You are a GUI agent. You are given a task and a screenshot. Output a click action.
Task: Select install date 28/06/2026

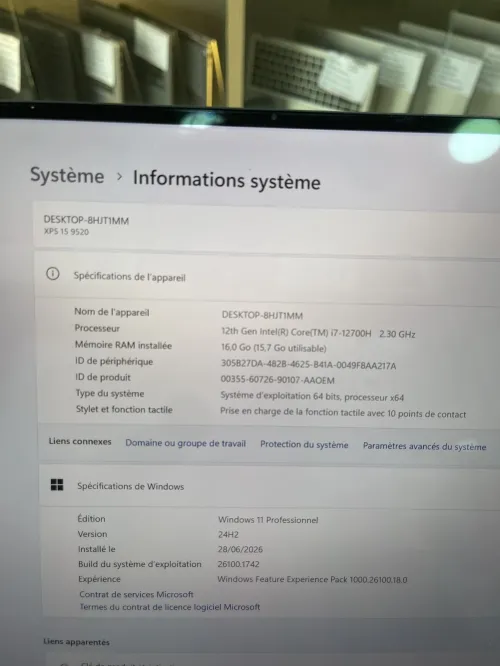click(240, 549)
